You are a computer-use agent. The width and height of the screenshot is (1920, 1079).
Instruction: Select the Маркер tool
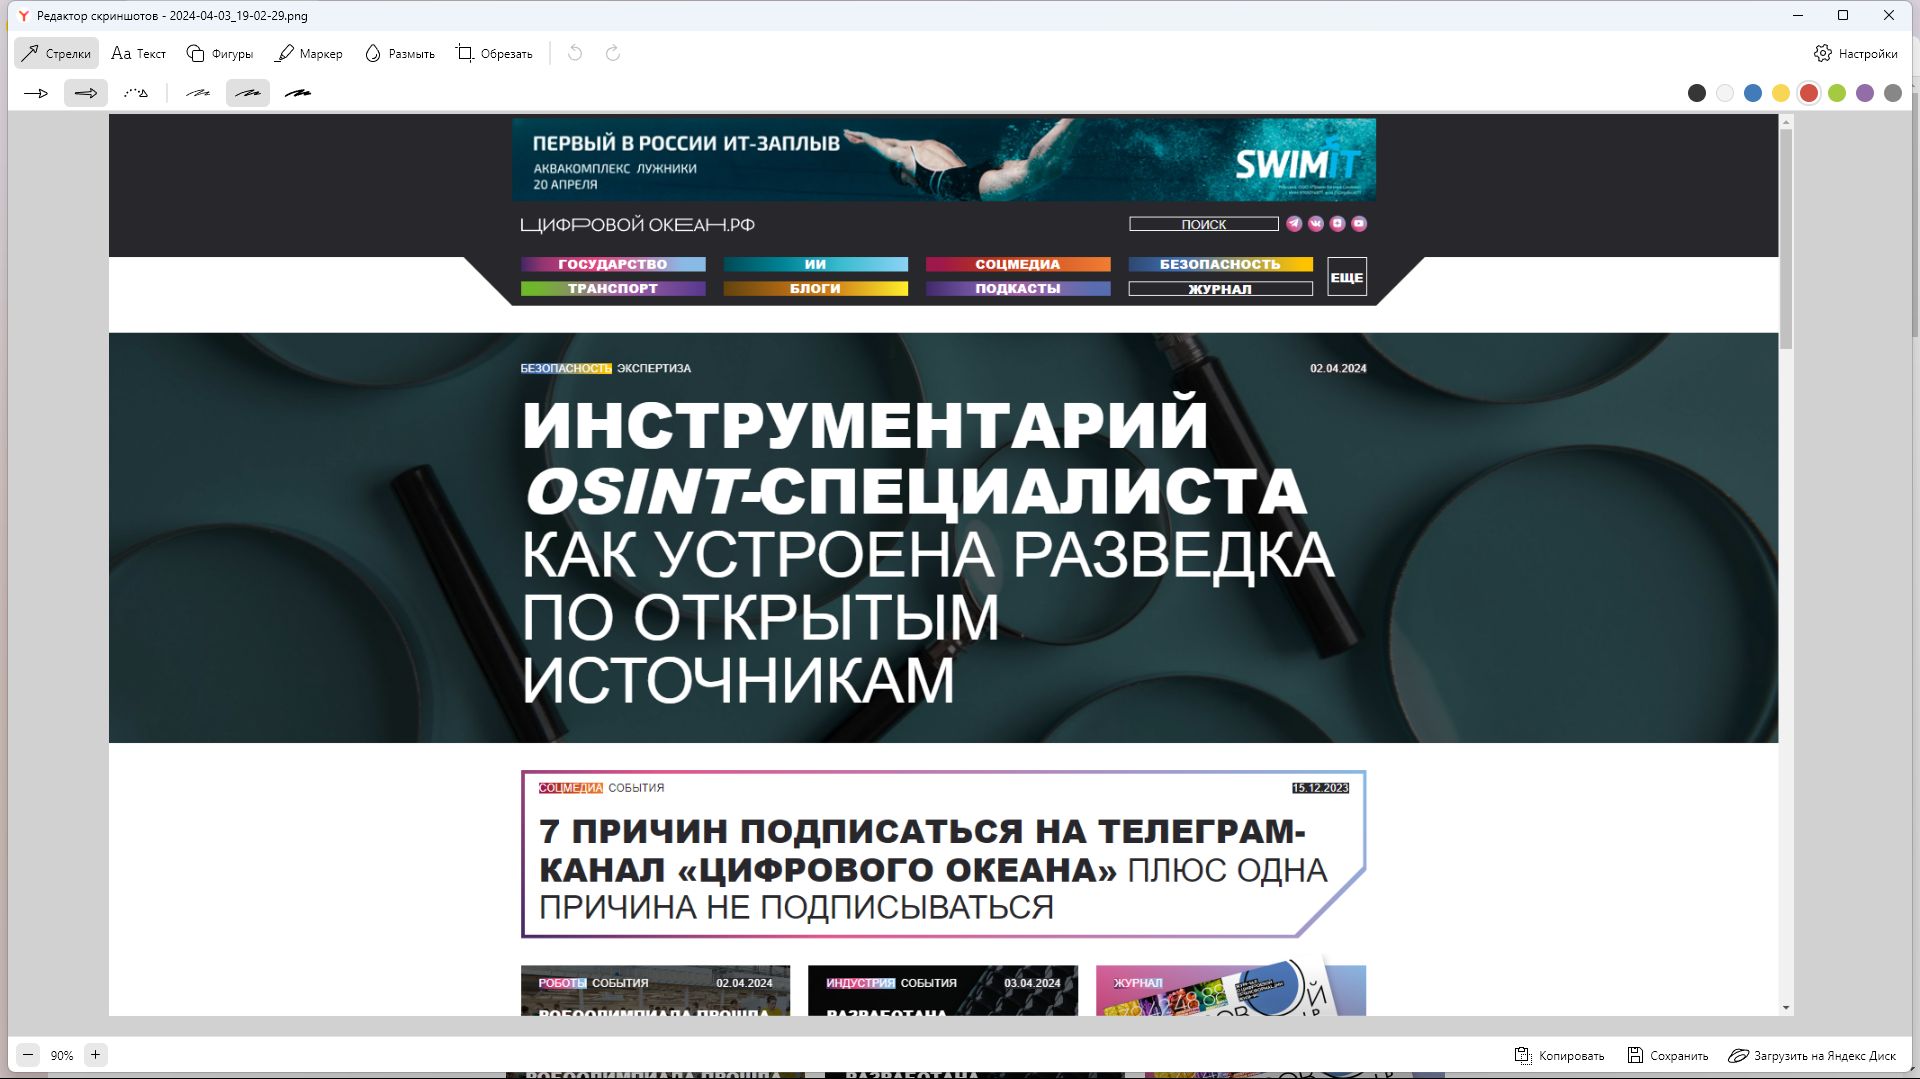309,54
